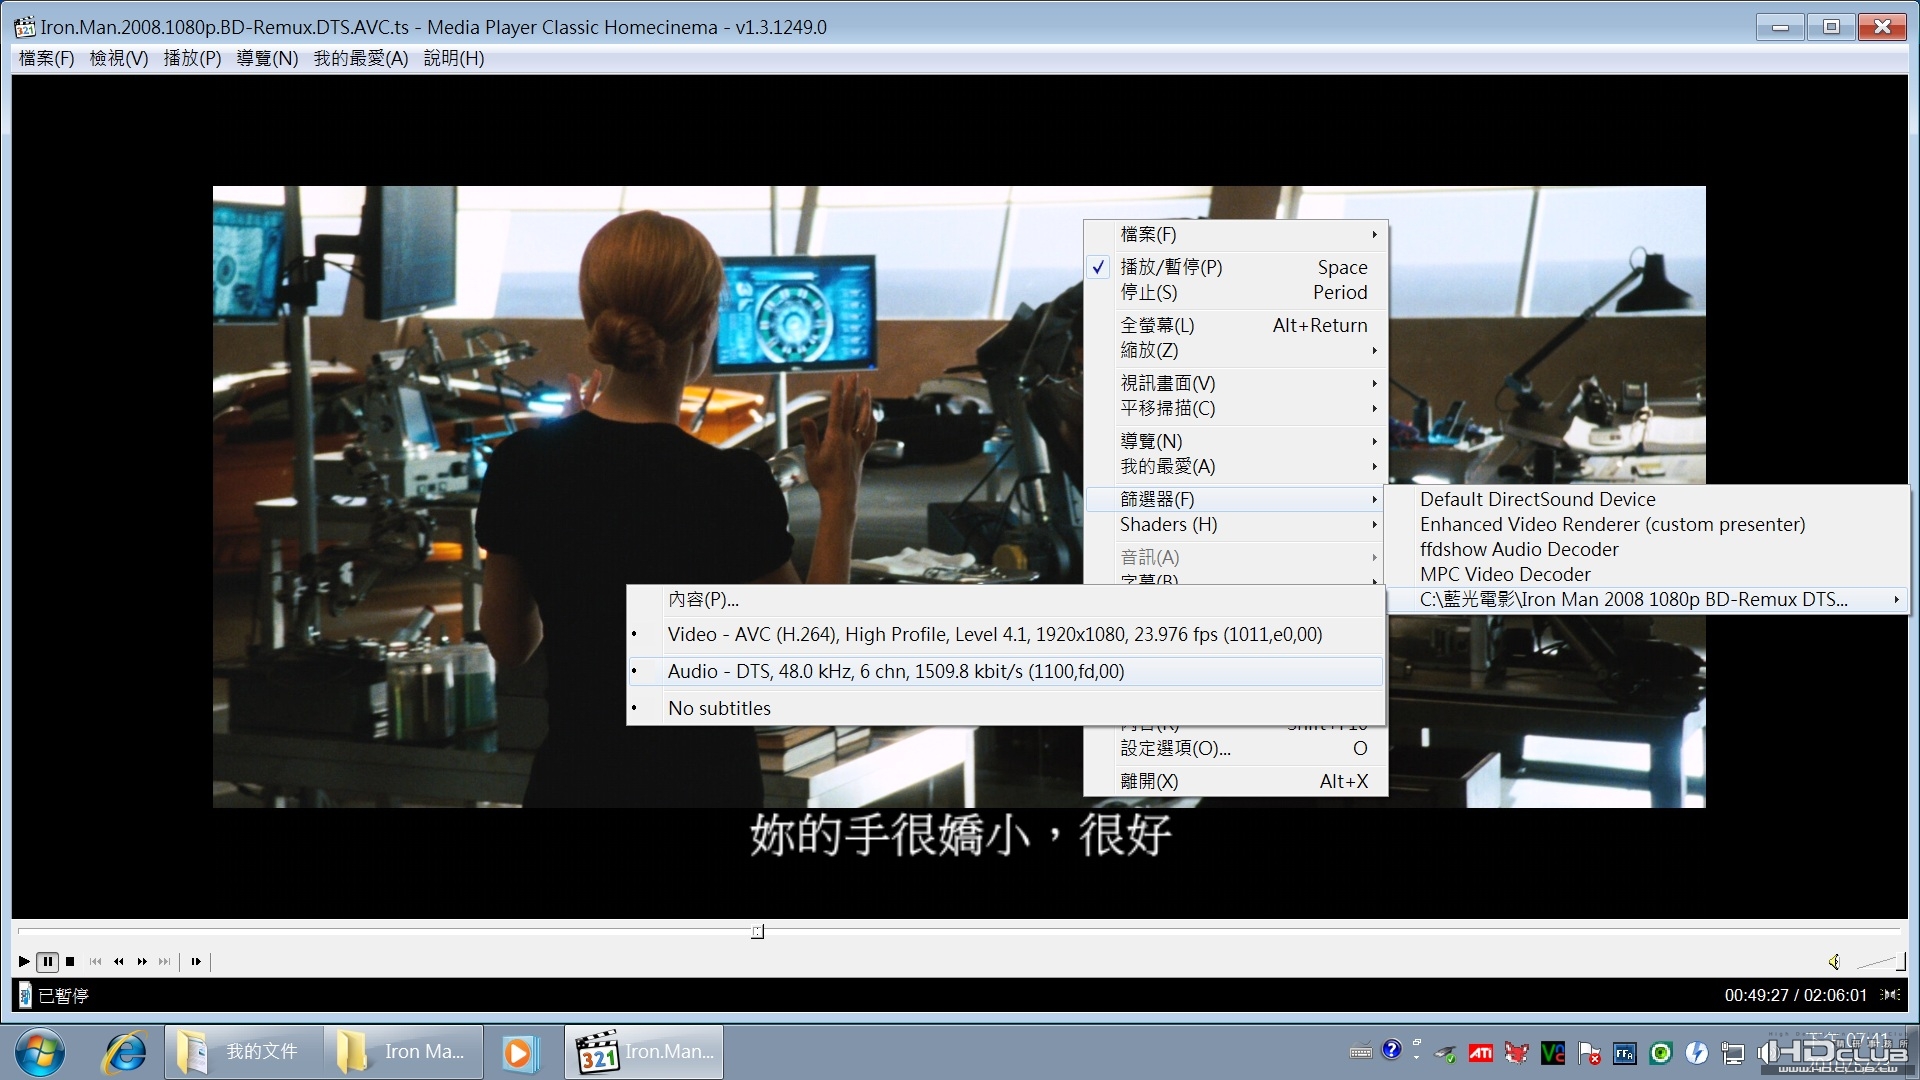The height and width of the screenshot is (1080, 1920).
Task: Choose ffdshow Audio Decoder filter entry
Action: [x=1518, y=550]
